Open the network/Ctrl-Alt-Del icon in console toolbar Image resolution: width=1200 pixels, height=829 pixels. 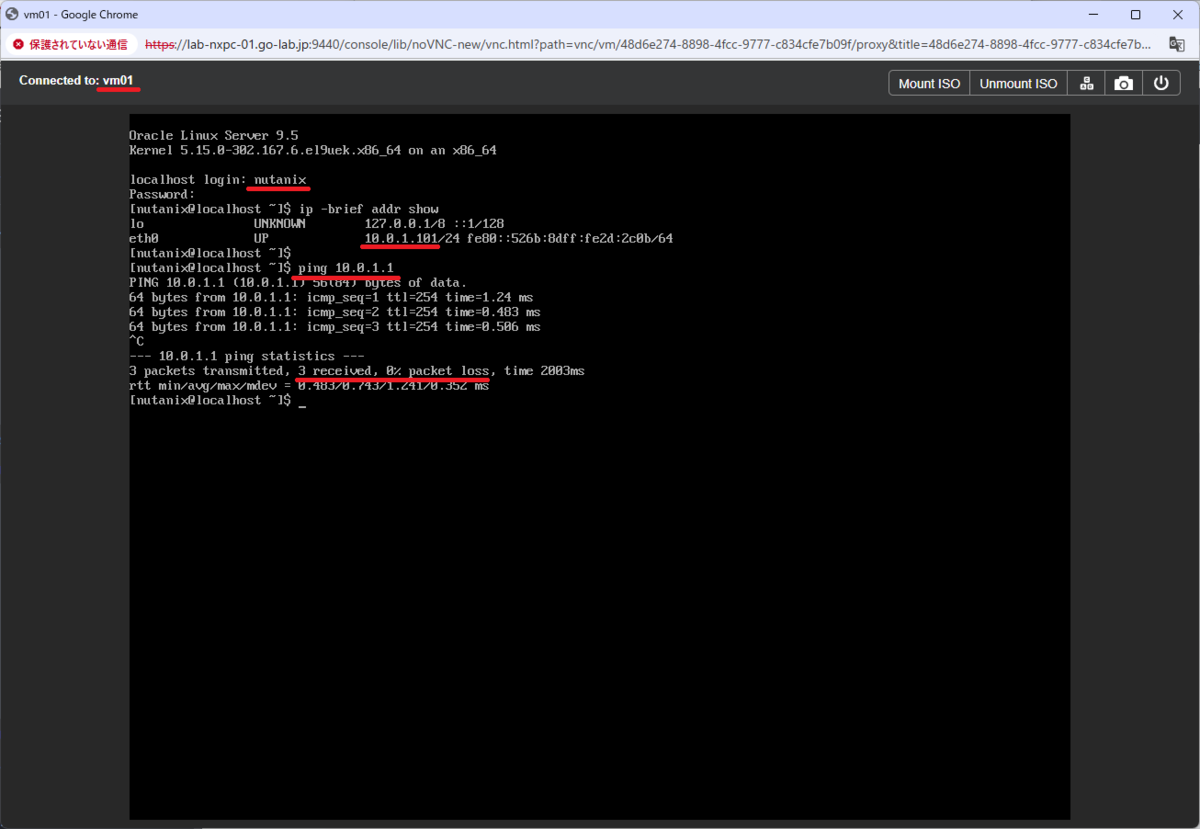(1086, 83)
